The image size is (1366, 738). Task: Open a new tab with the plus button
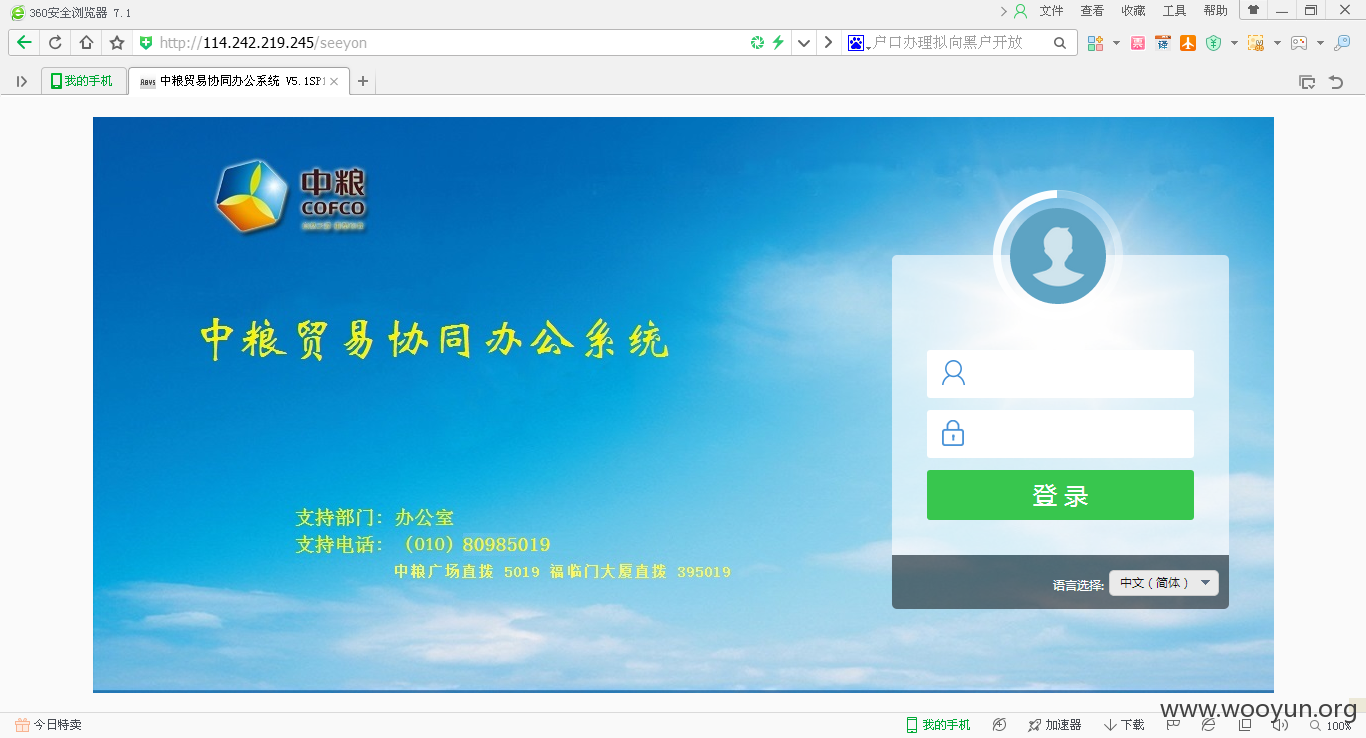(x=363, y=82)
